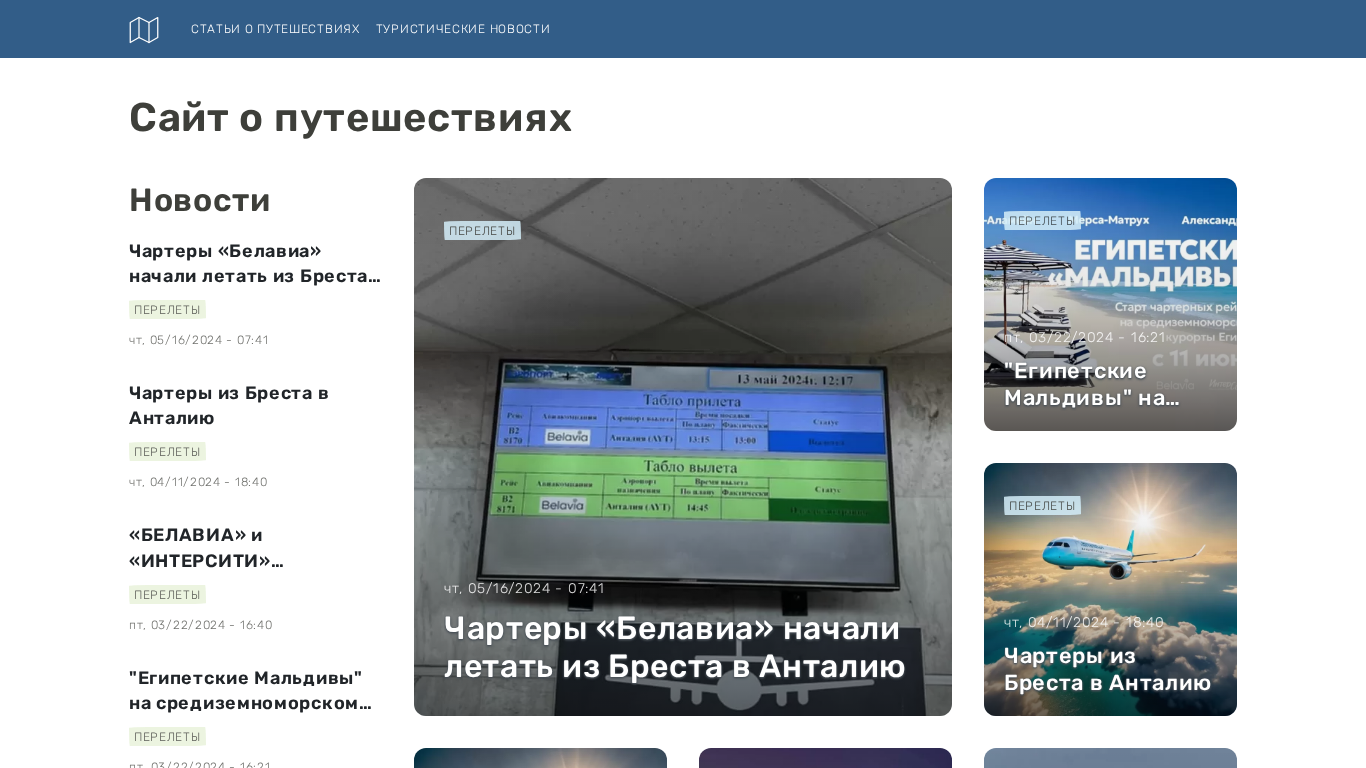Click the date «пт, 03/22/2024 - 16:21» on the Egypt card
The height and width of the screenshot is (768, 1366).
(x=1084, y=337)
